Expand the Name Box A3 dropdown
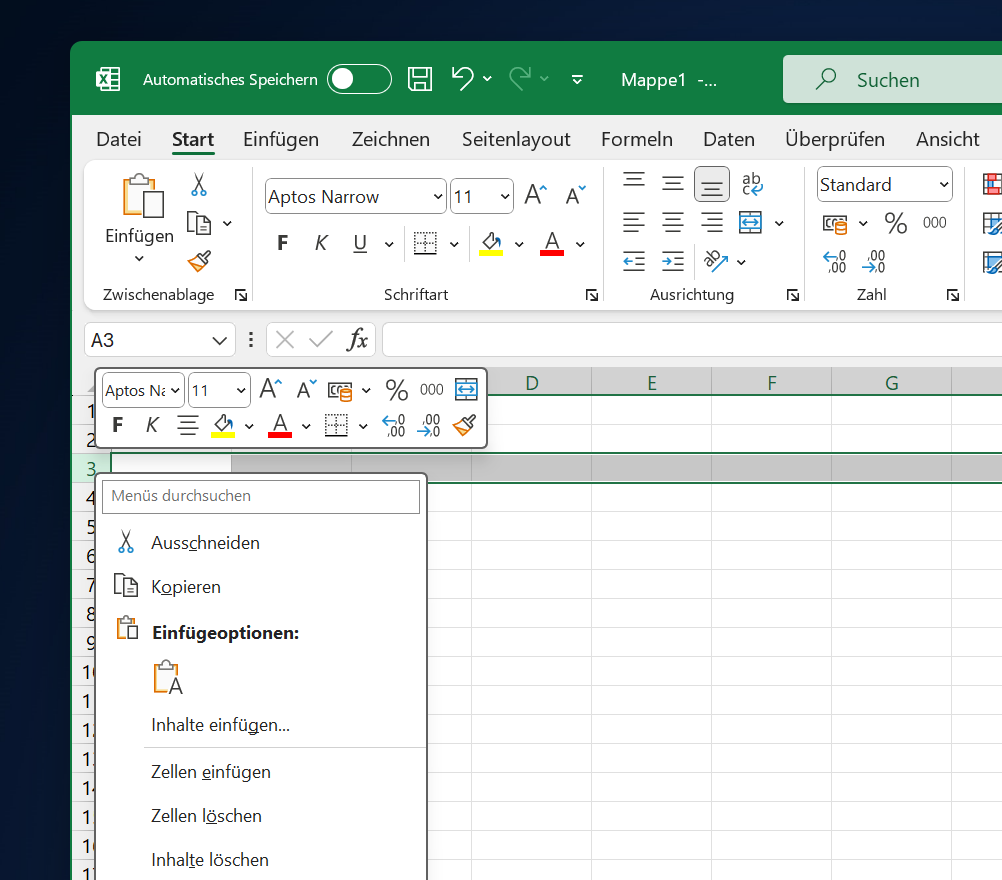Viewport: 1002px width, 880px height. [x=219, y=341]
